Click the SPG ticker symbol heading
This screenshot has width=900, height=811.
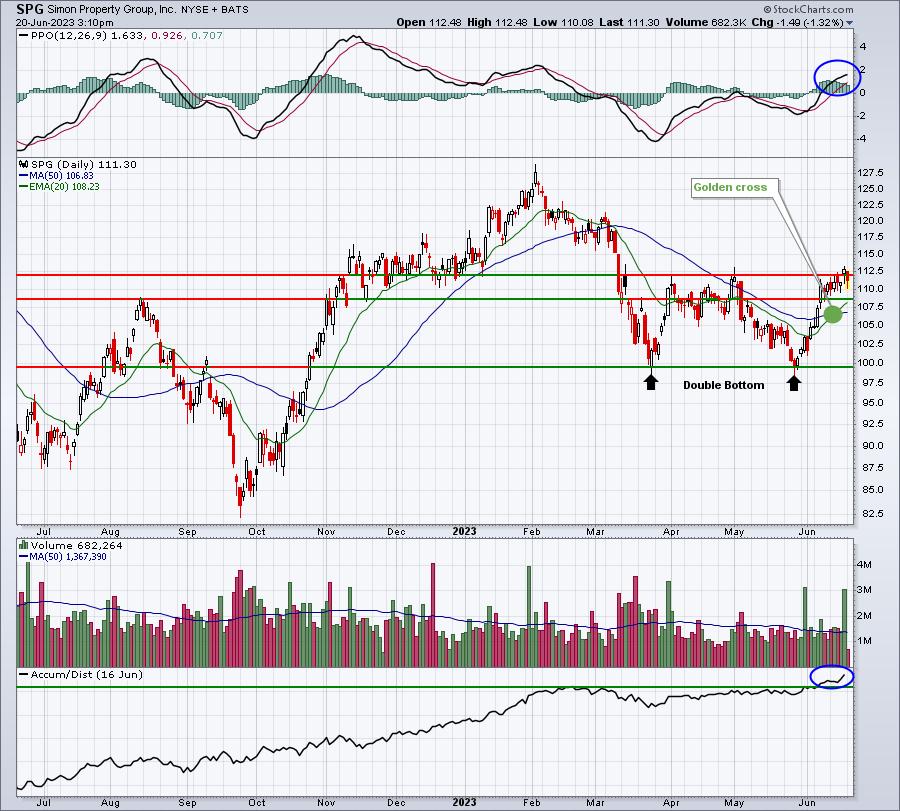point(30,9)
